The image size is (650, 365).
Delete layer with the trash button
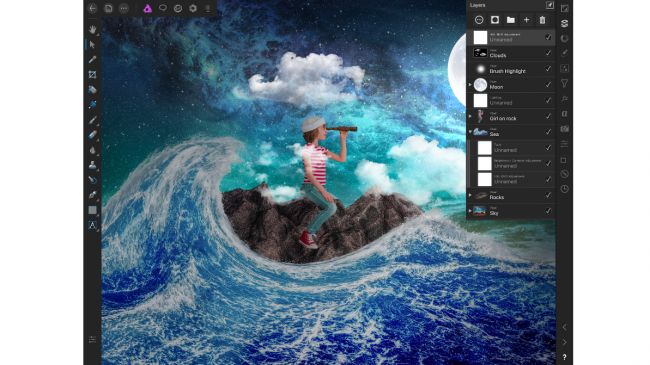(x=542, y=20)
